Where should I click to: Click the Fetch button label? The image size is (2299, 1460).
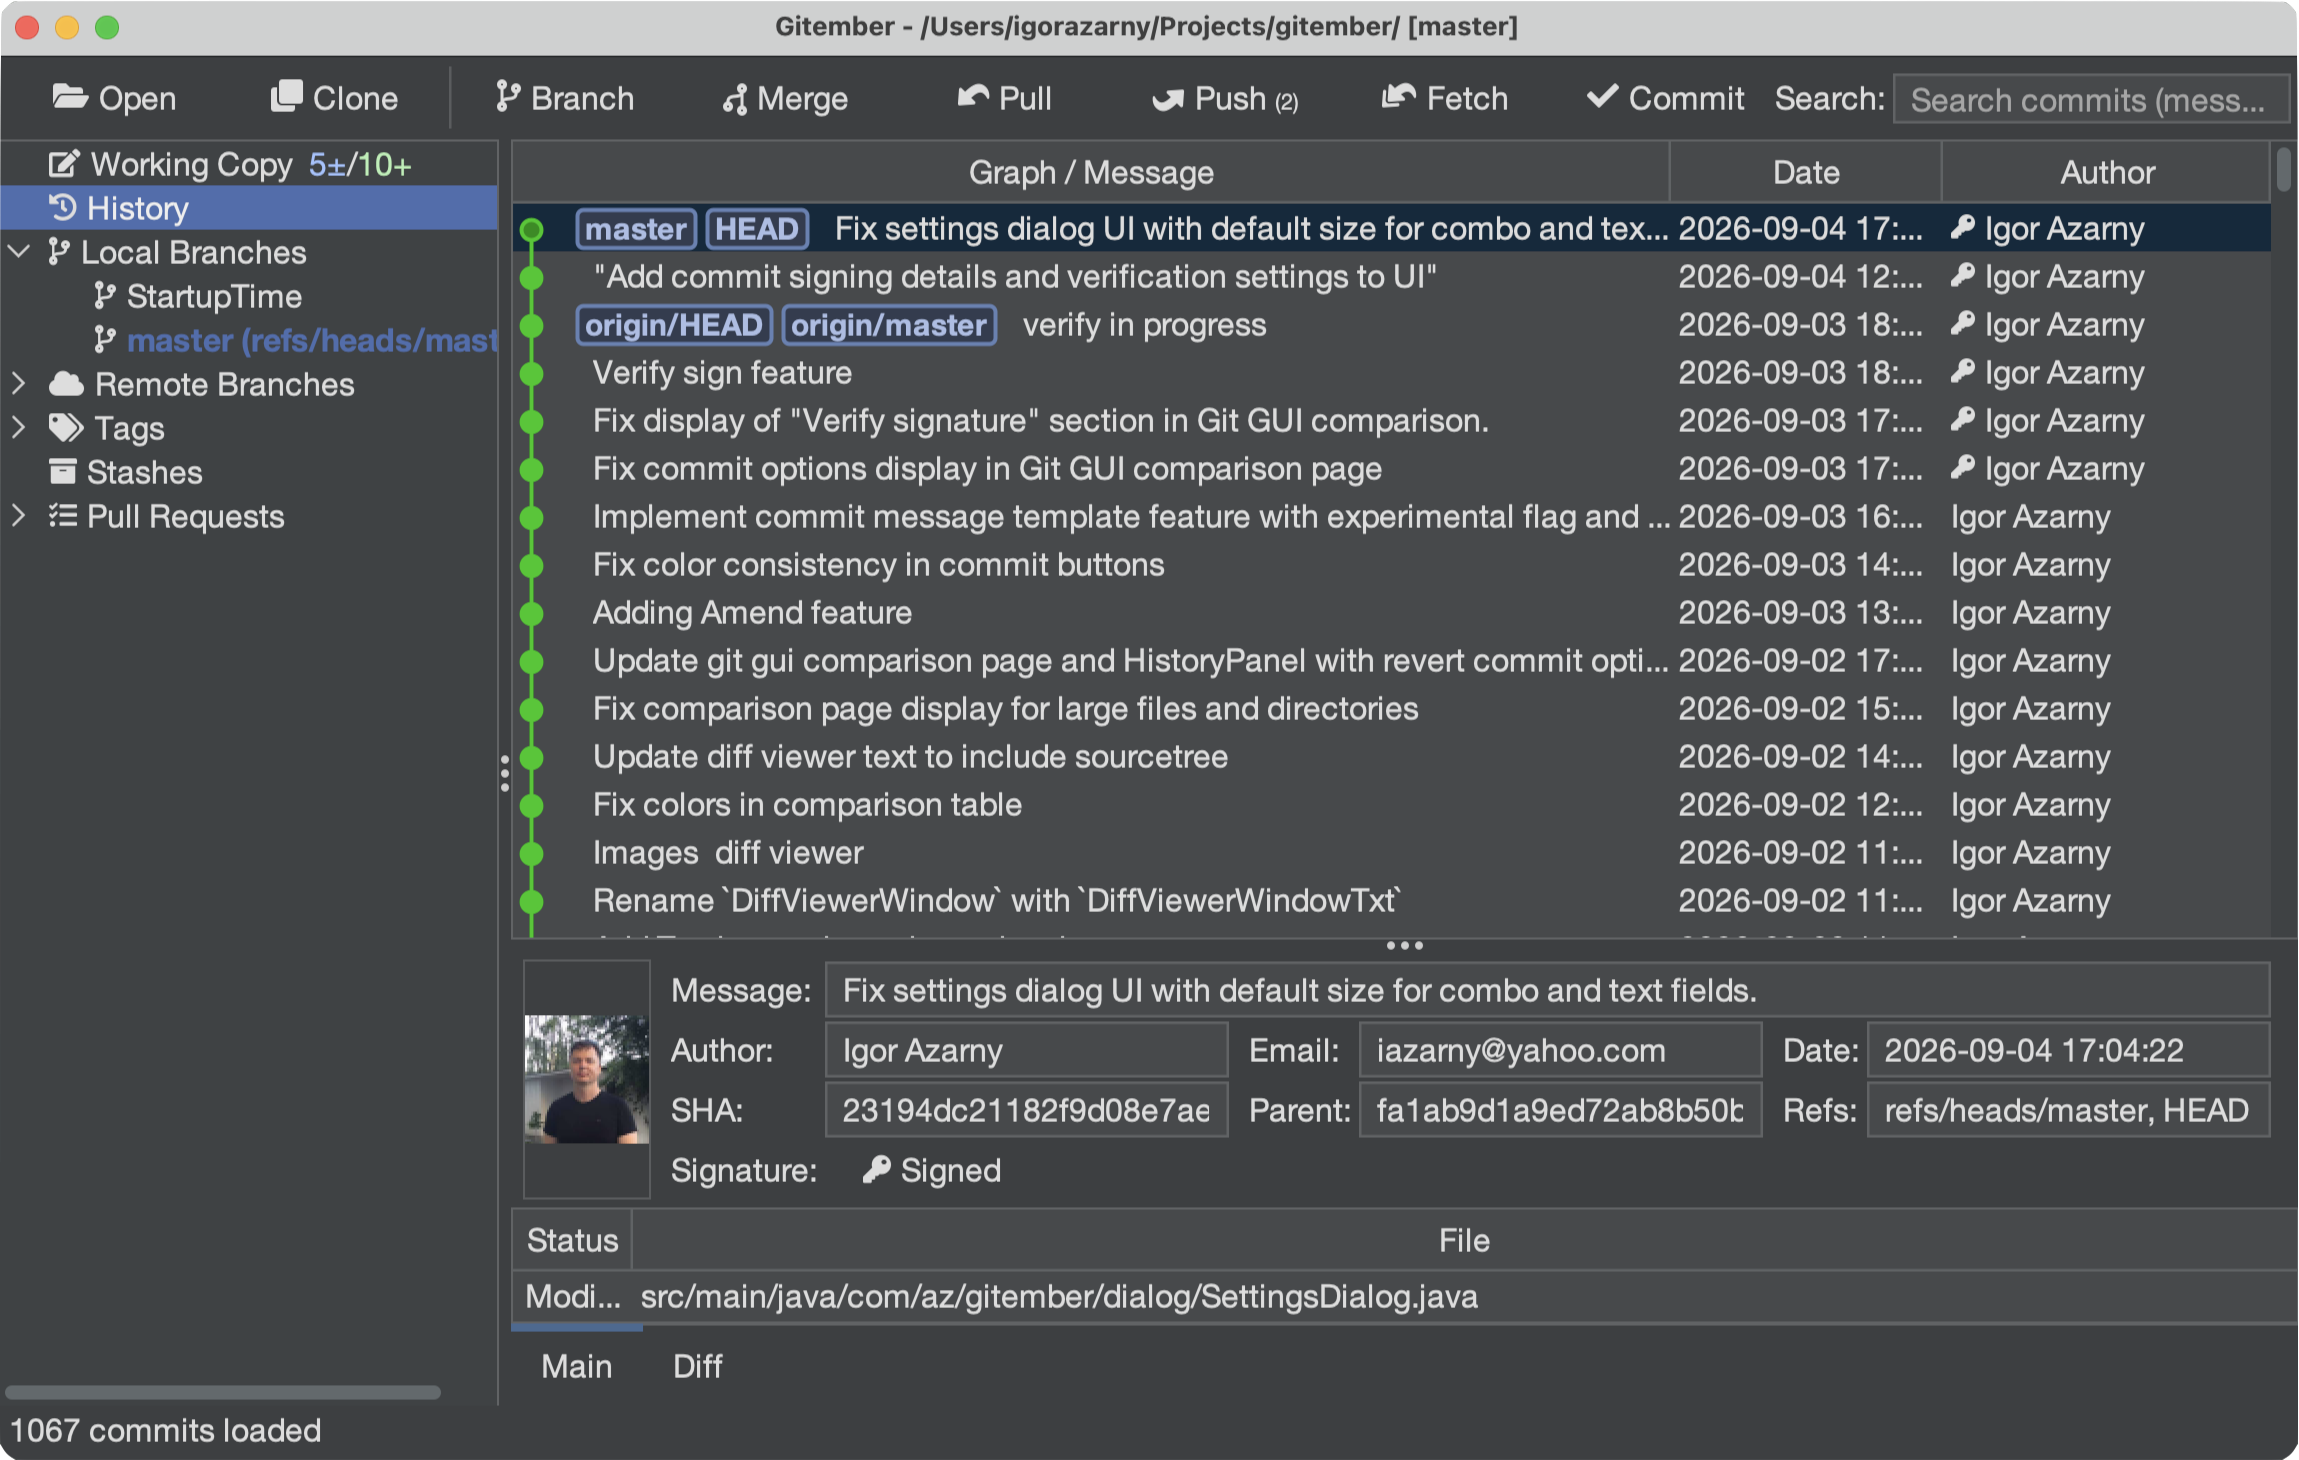[x=1467, y=98]
